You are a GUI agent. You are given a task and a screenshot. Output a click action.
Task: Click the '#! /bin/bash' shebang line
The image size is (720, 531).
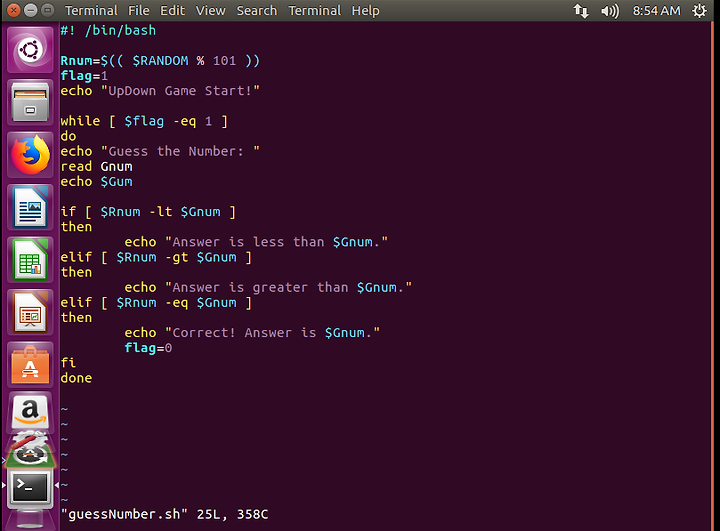(108, 30)
